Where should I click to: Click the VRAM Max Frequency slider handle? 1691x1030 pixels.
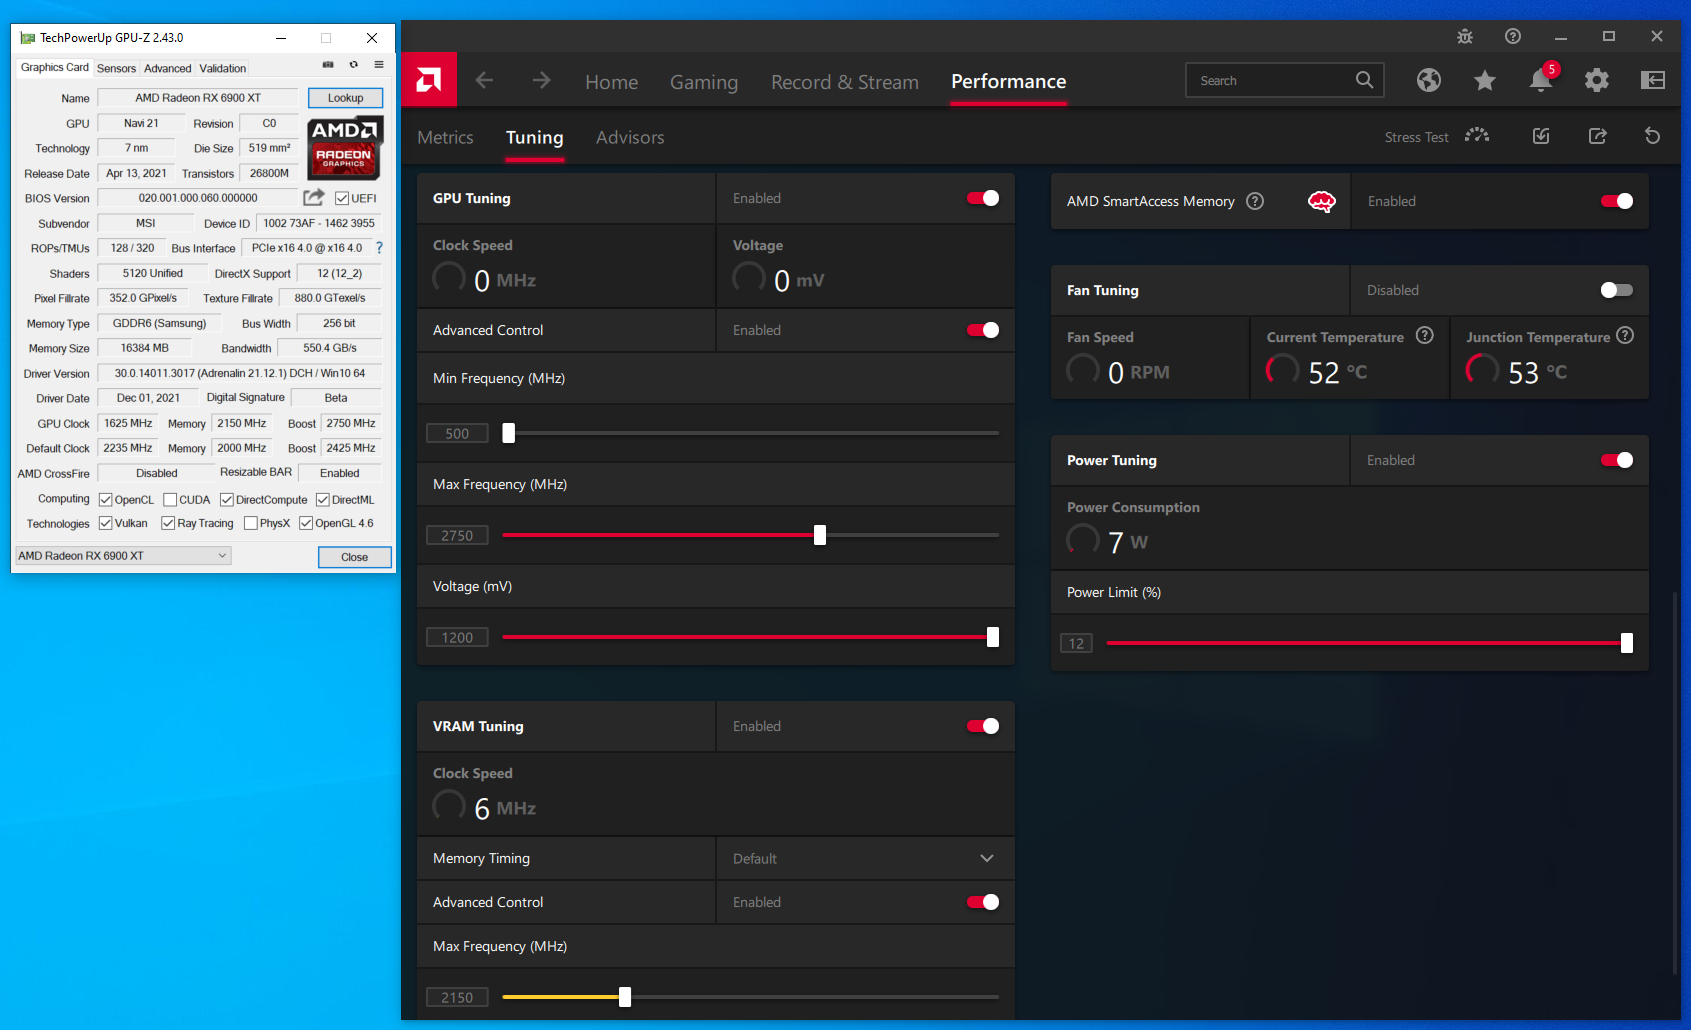625,997
